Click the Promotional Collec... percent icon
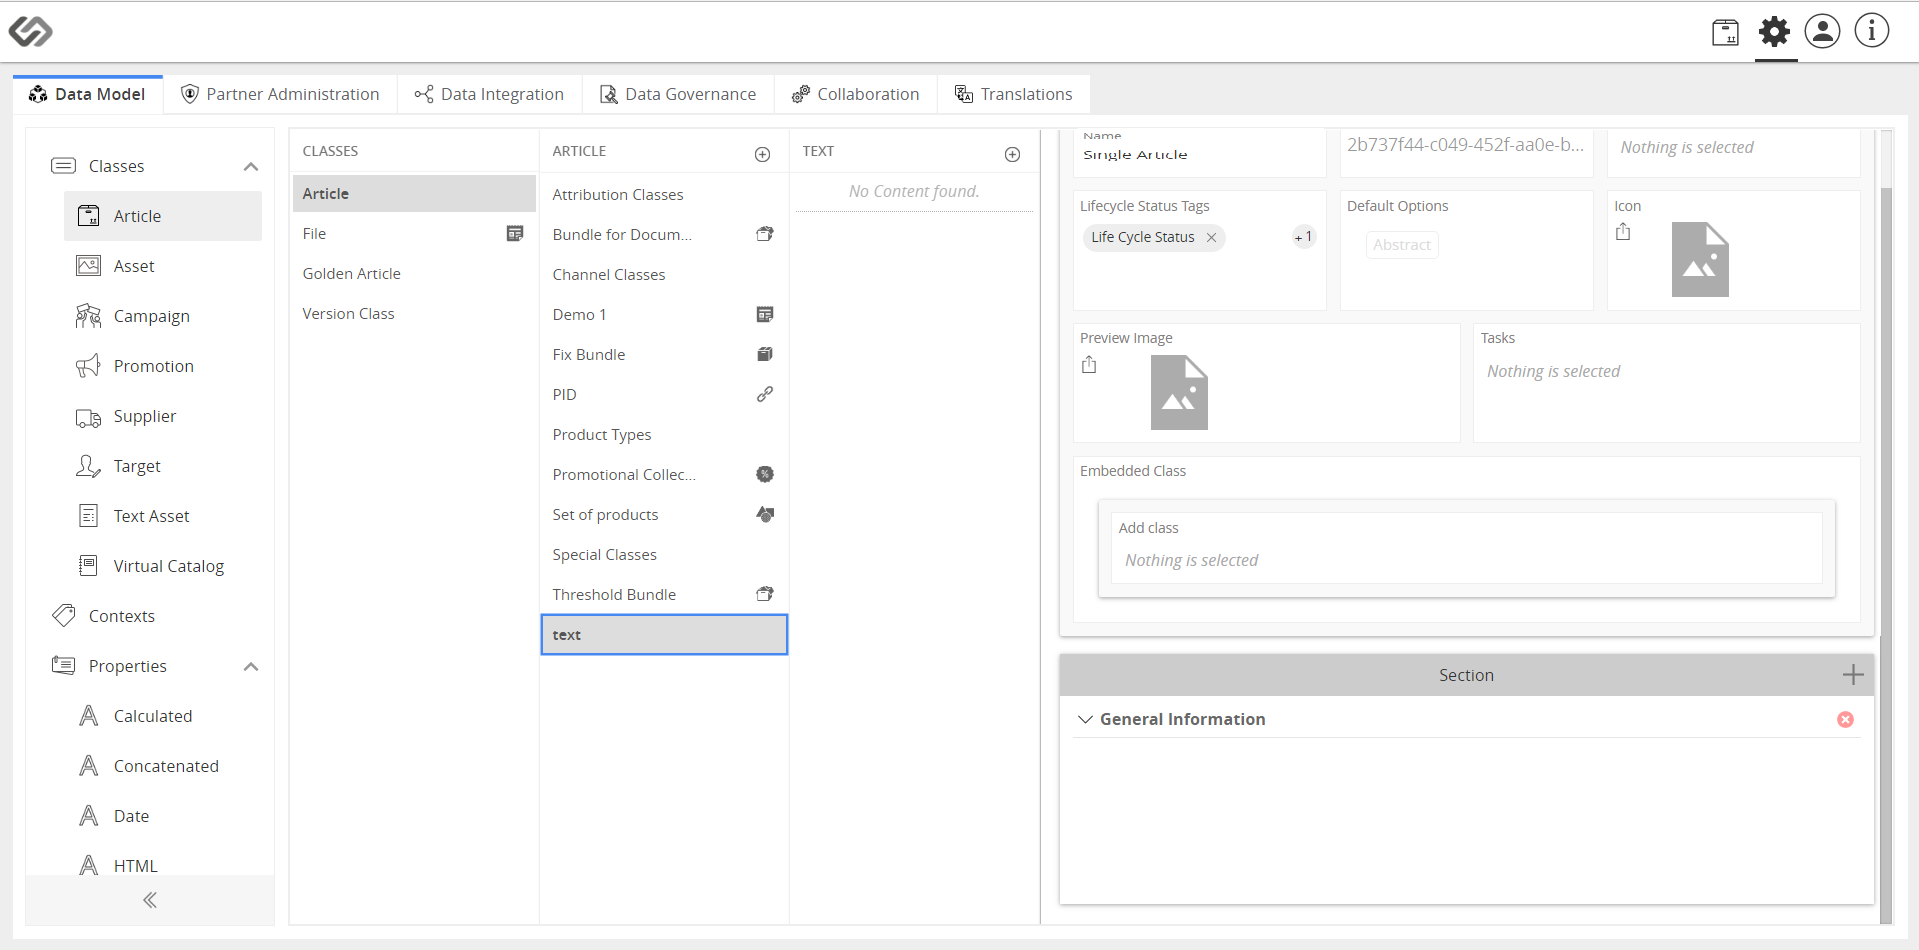This screenshot has height=950, width=1919. coord(765,474)
